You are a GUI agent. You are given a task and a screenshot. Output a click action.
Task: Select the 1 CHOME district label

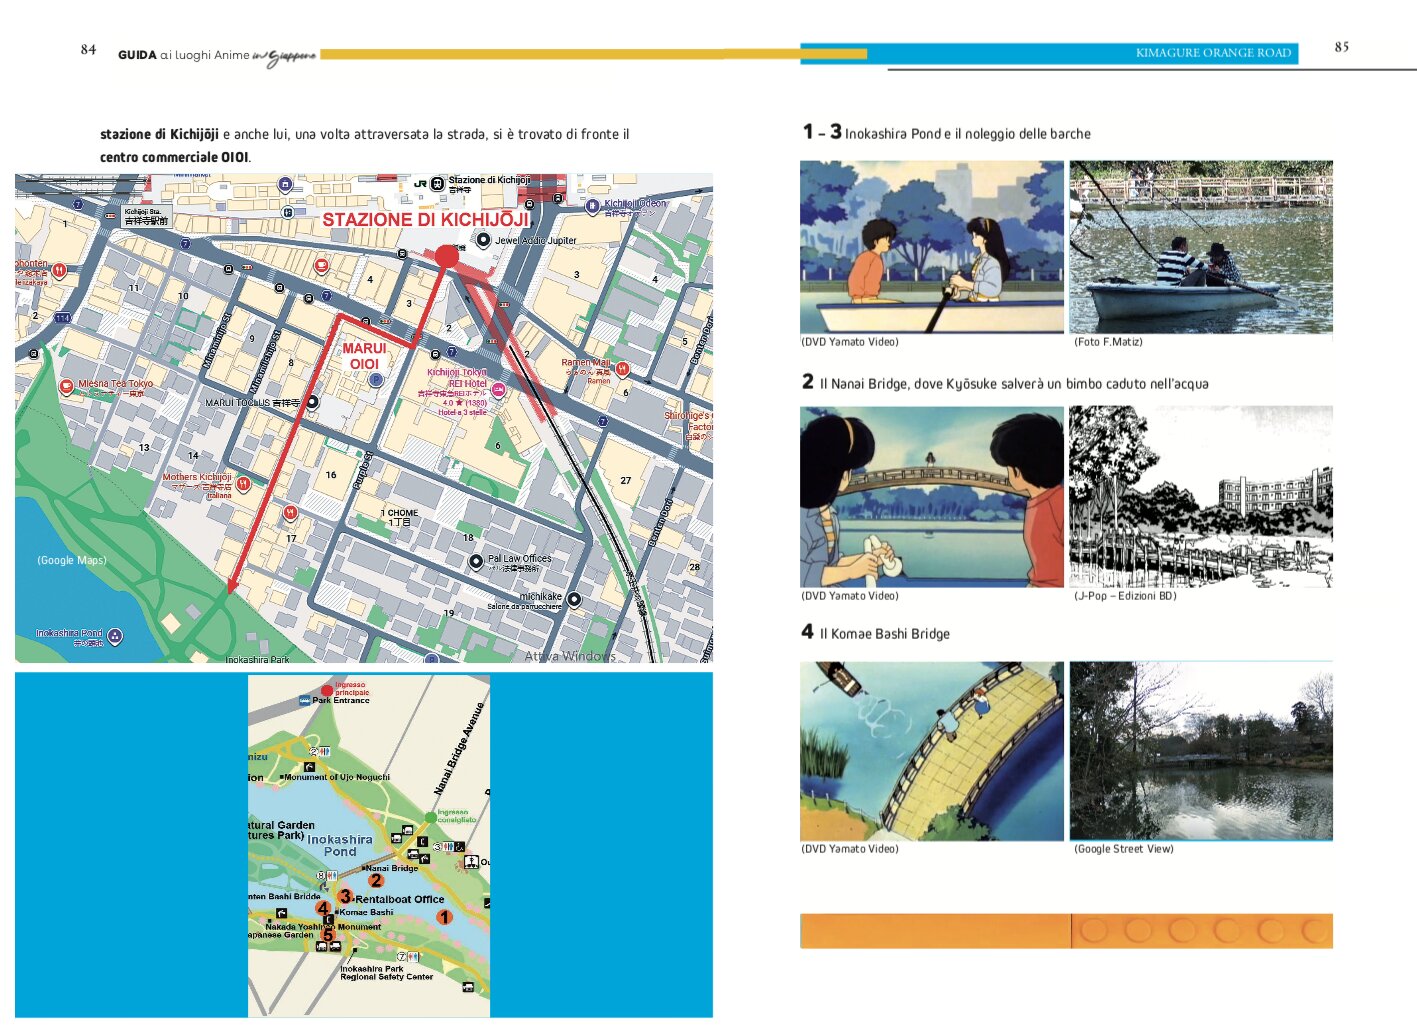(x=400, y=517)
